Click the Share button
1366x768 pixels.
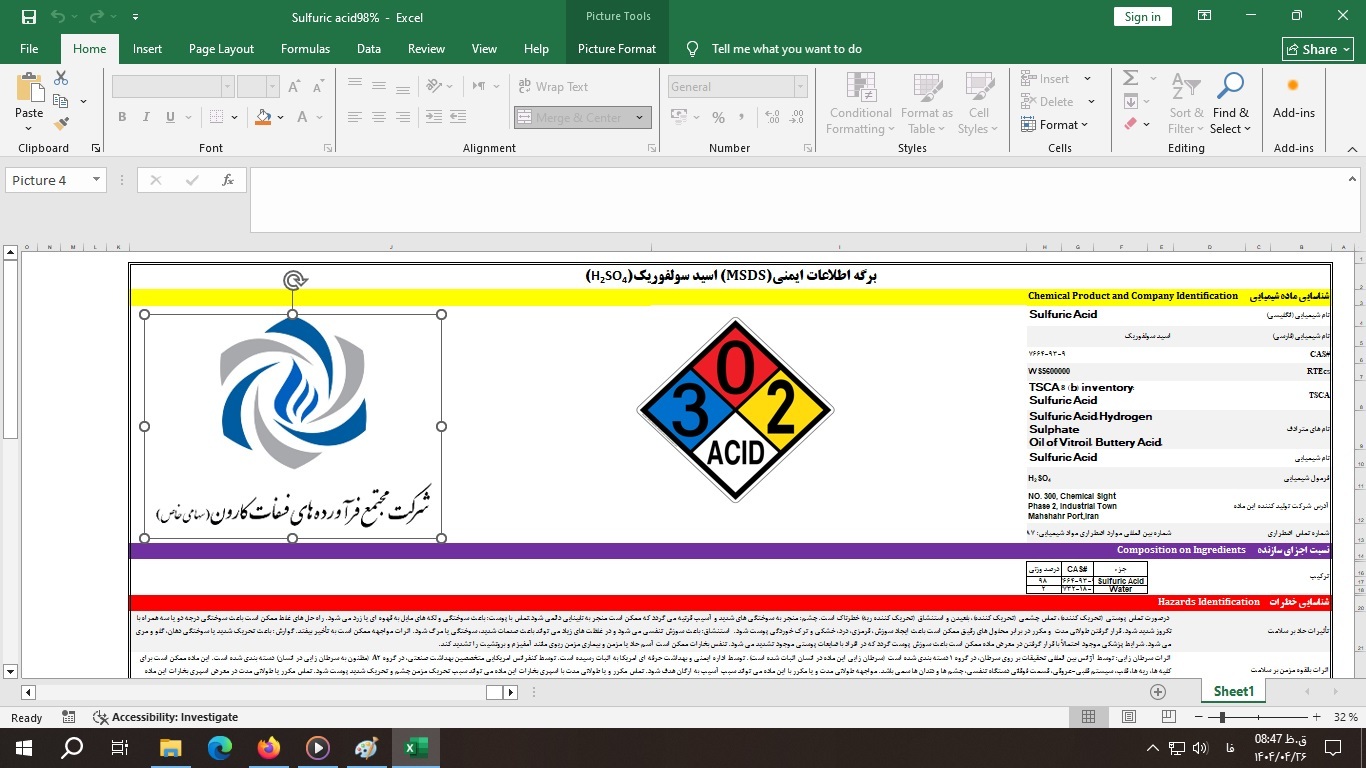tap(1318, 49)
